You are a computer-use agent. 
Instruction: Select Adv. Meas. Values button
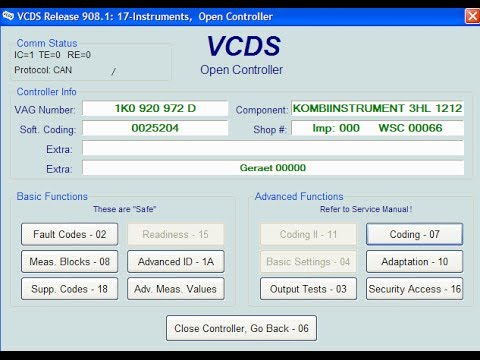tap(176, 289)
